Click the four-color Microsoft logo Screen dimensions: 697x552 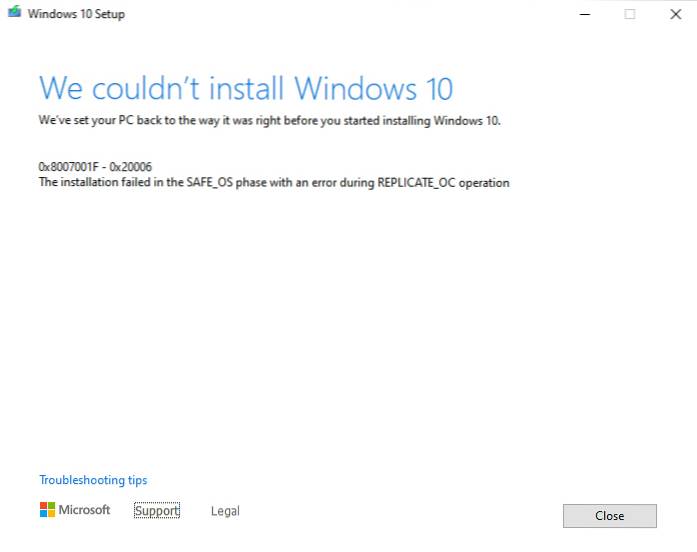[x=47, y=510]
